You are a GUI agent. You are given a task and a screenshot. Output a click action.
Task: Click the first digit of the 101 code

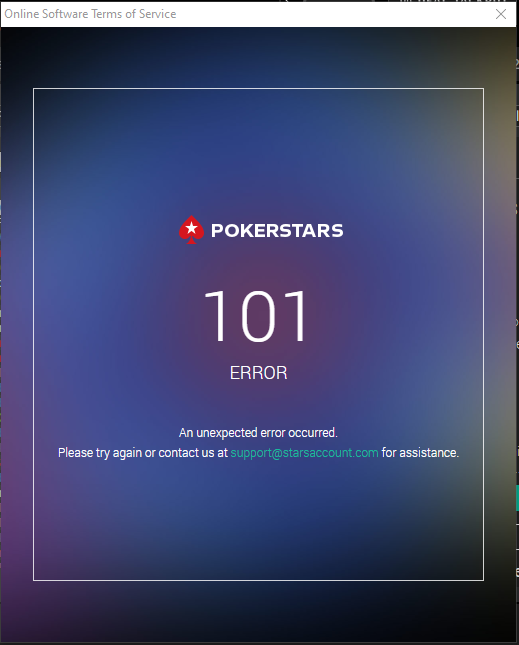[215, 316]
